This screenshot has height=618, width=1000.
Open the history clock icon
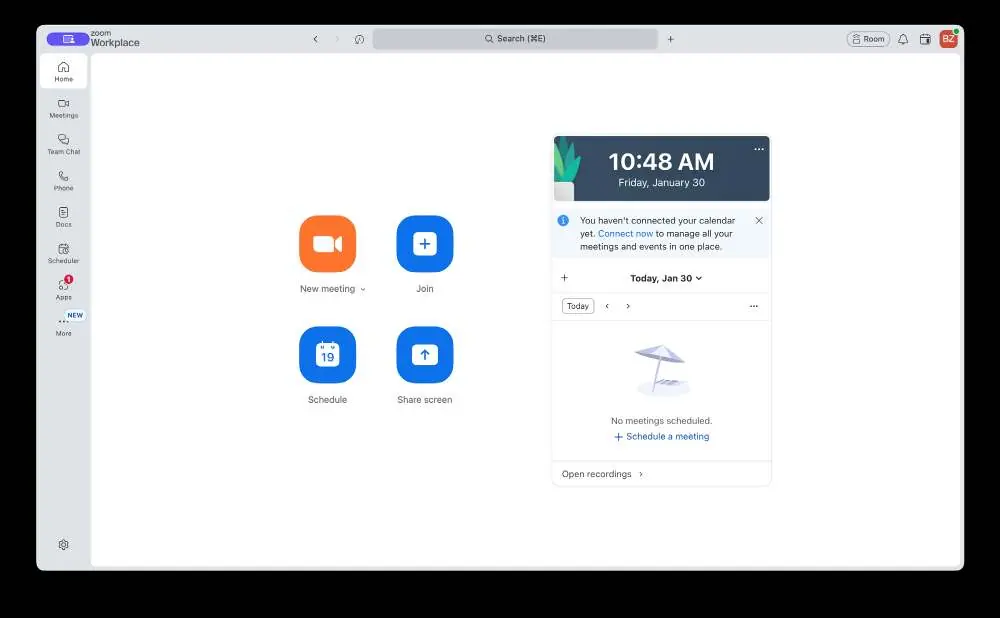pos(359,39)
